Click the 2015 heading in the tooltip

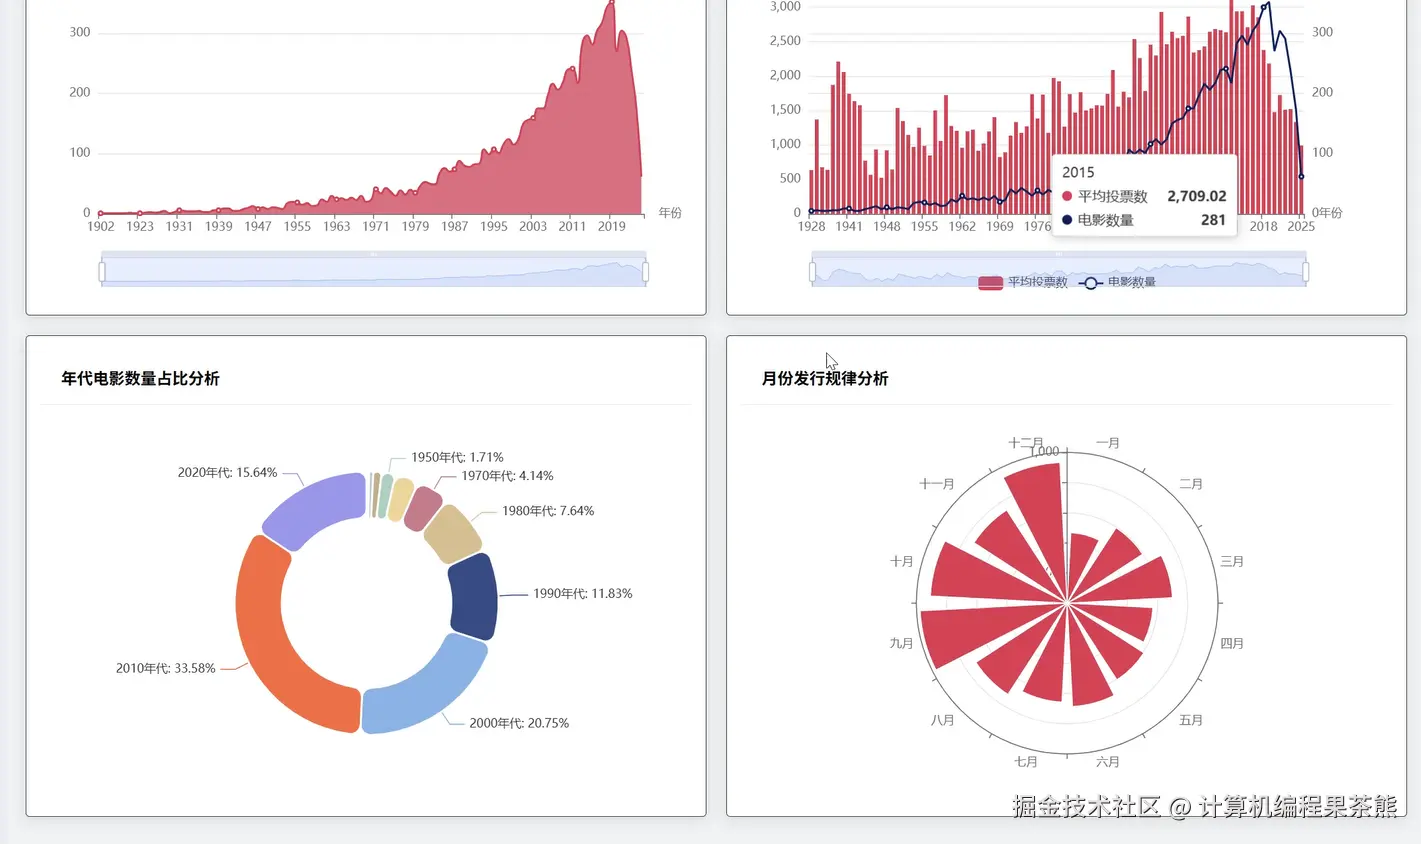click(1078, 172)
